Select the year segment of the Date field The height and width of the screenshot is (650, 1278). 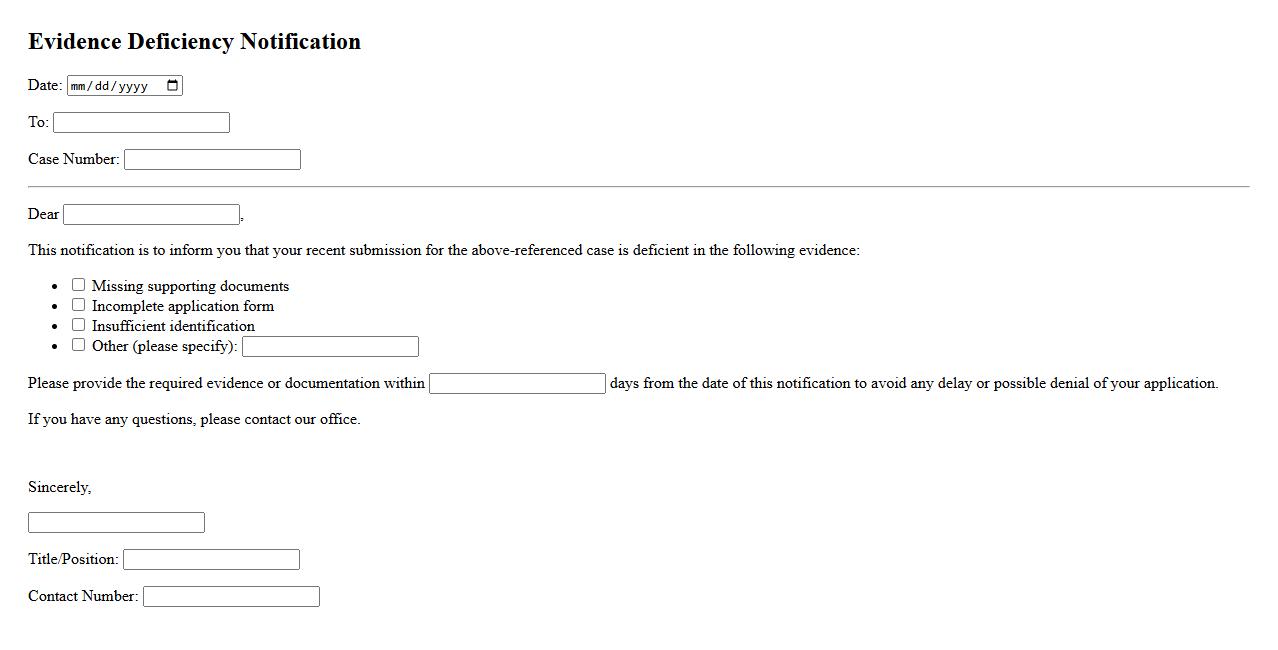(132, 86)
